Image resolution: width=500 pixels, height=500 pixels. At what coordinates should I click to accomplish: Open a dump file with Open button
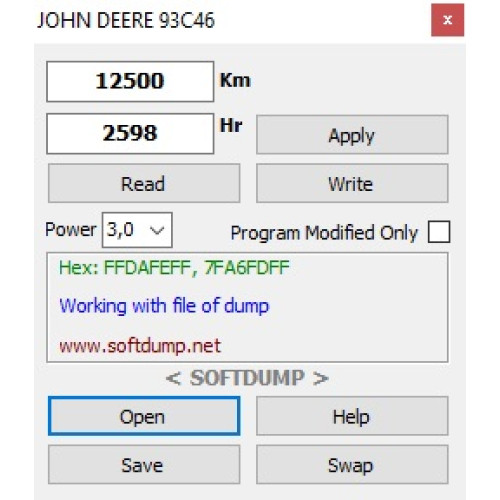tap(144, 416)
